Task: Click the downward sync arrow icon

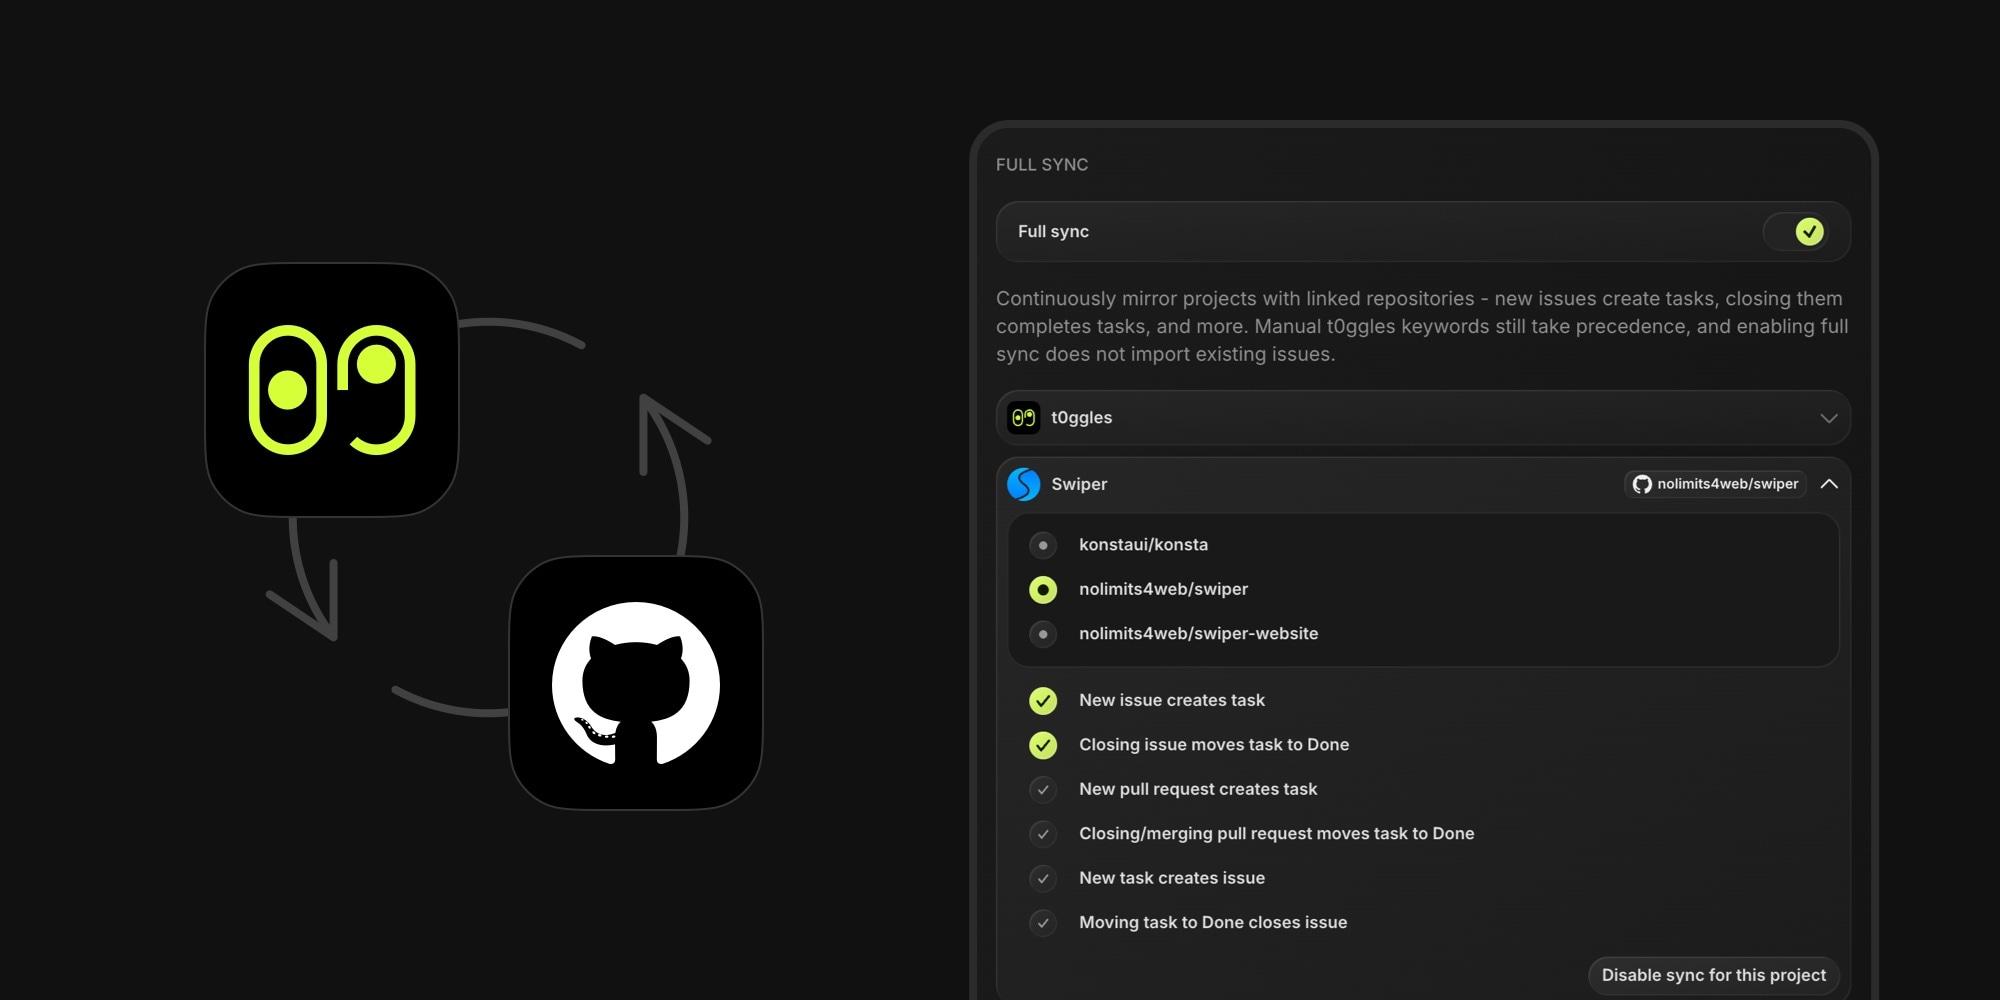Action: (307, 579)
